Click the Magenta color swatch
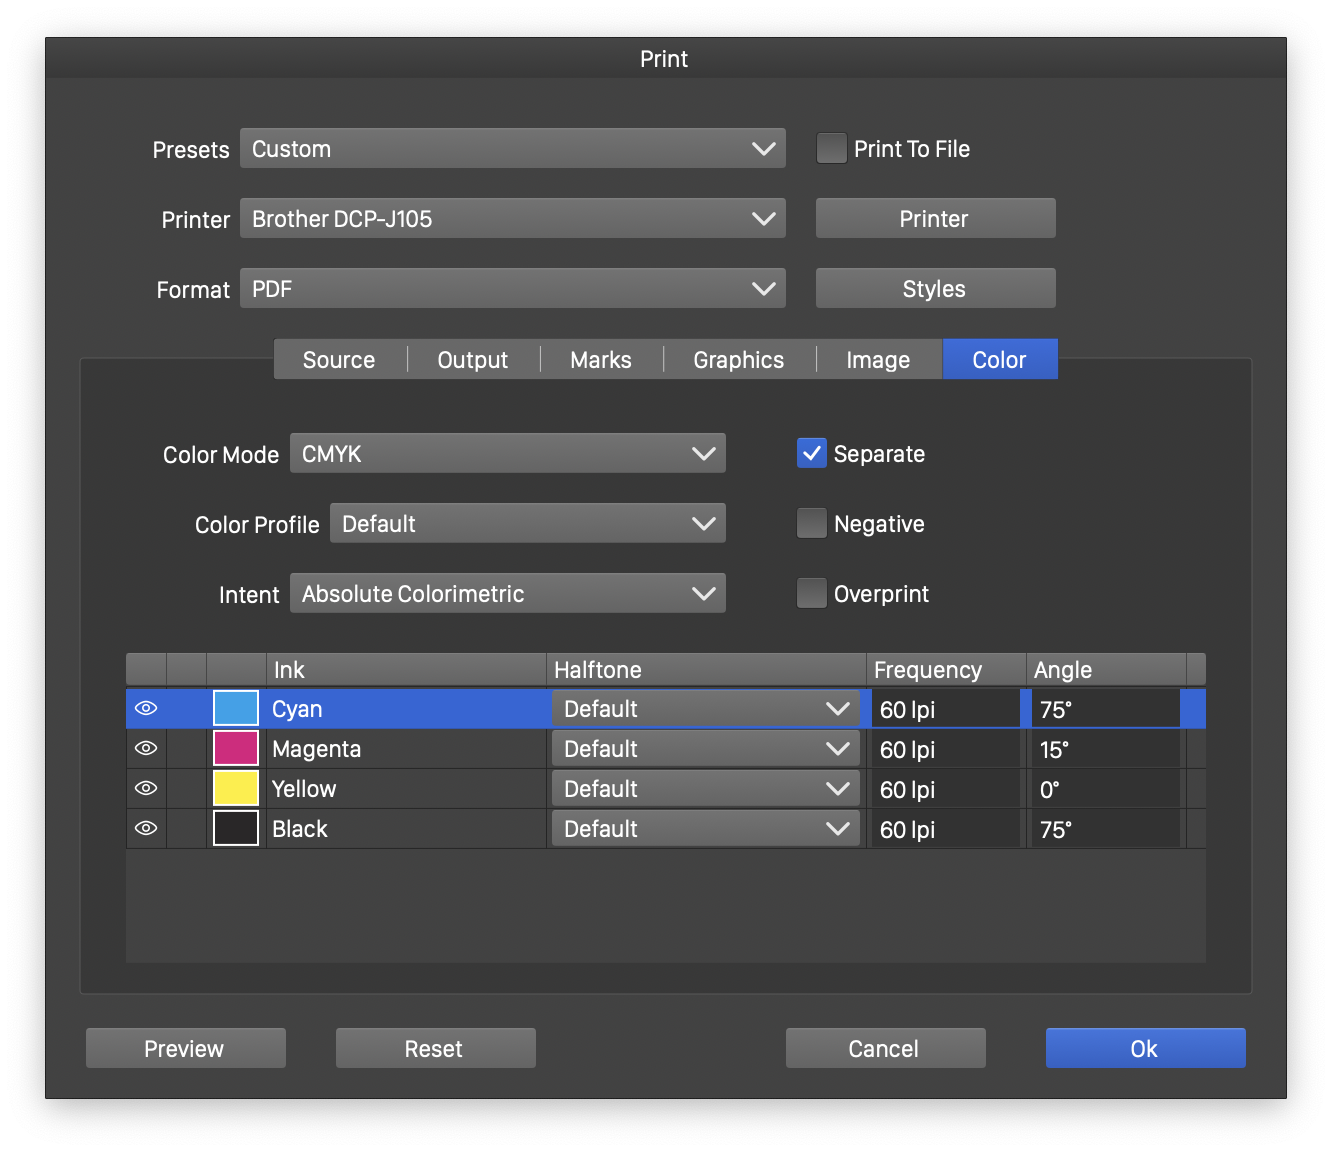 [x=236, y=749]
